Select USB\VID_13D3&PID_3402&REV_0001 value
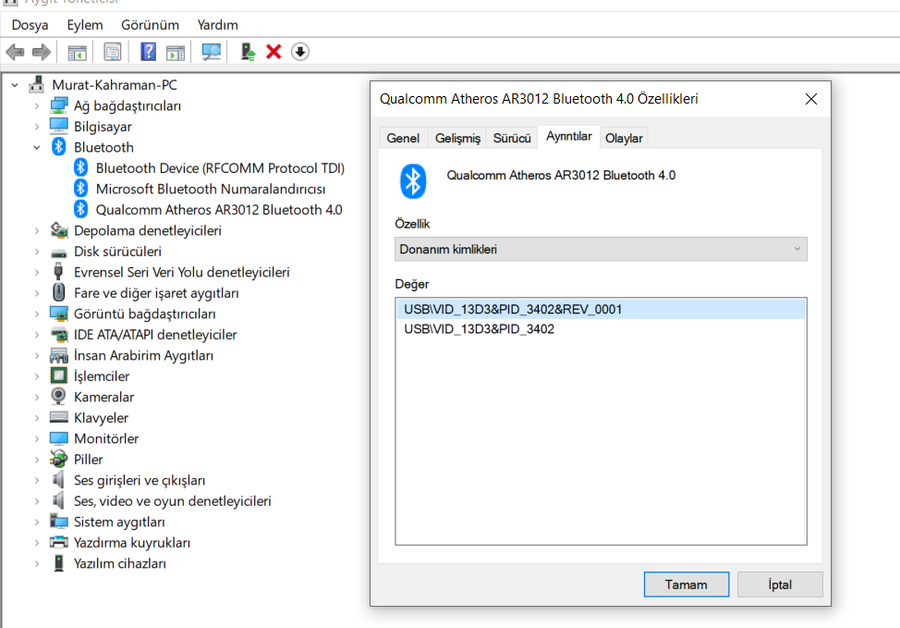The width and height of the screenshot is (900, 628). point(600,309)
